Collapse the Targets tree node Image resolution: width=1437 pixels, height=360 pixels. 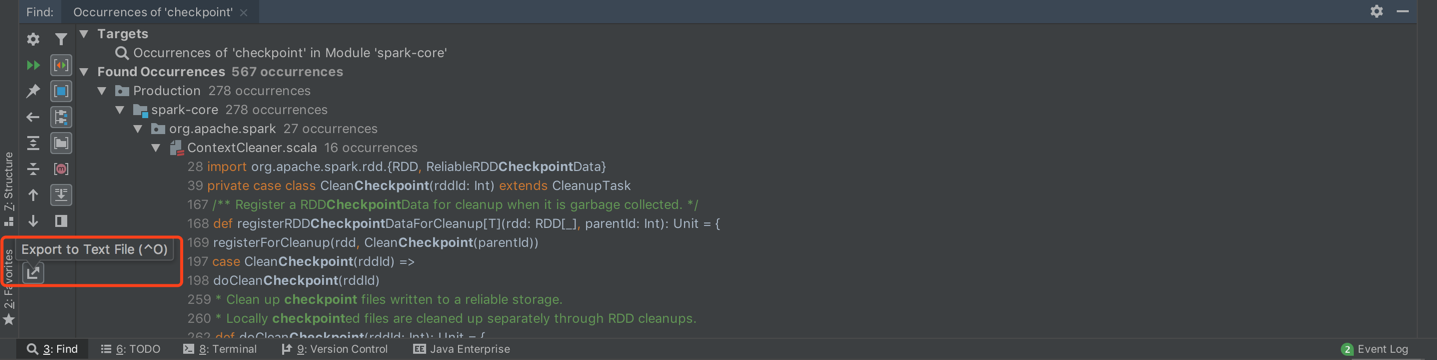[x=84, y=34]
